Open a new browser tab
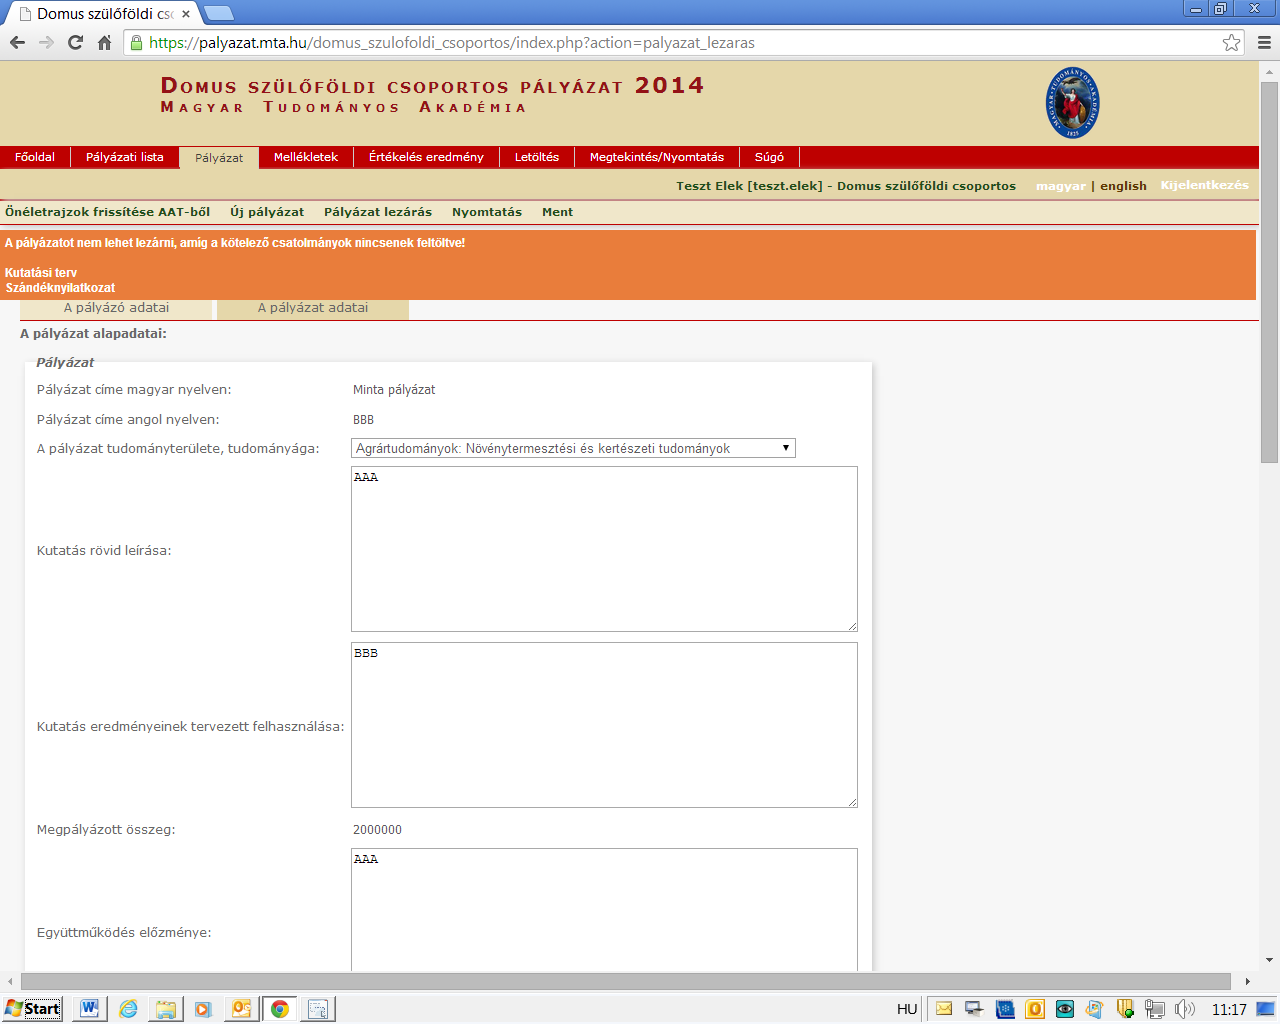The height and width of the screenshot is (1024, 1280). click(218, 13)
